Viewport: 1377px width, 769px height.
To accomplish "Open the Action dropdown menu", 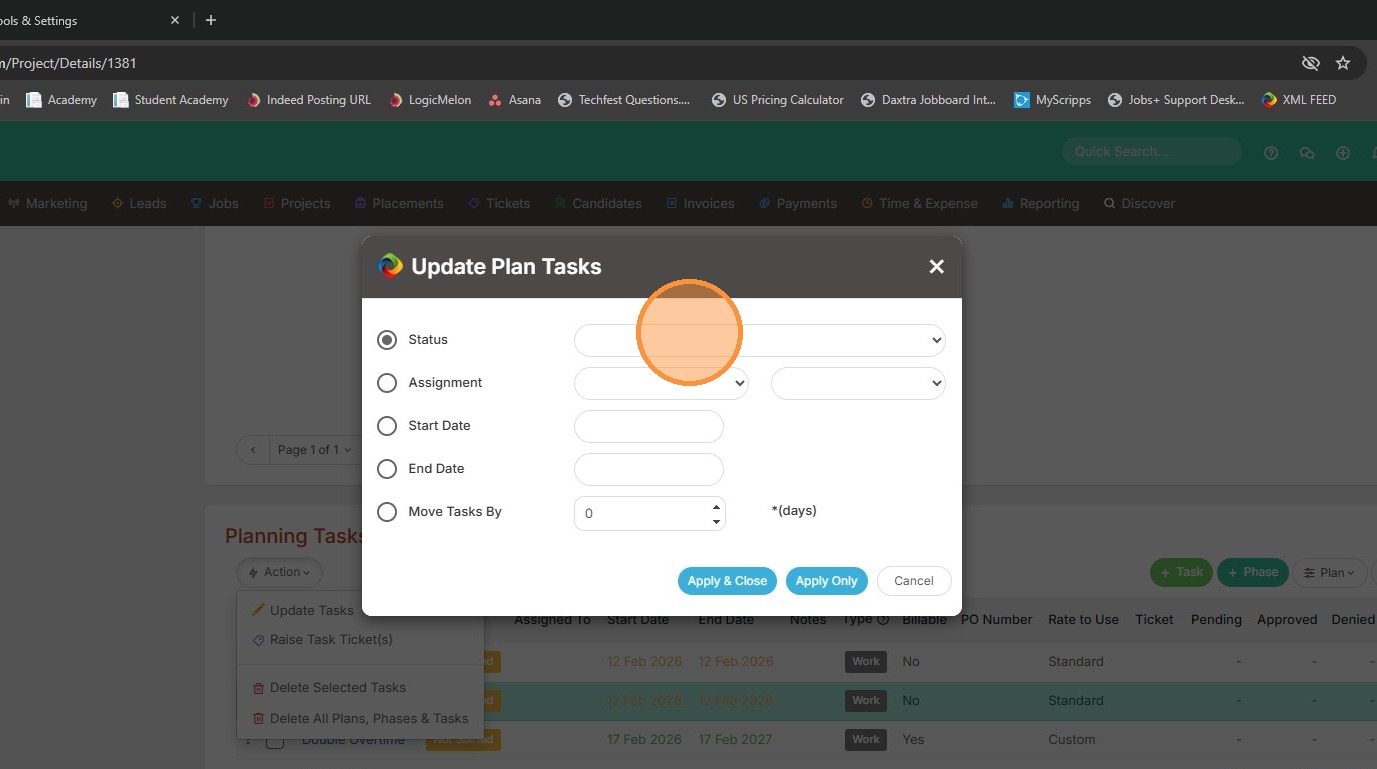I will (x=279, y=572).
